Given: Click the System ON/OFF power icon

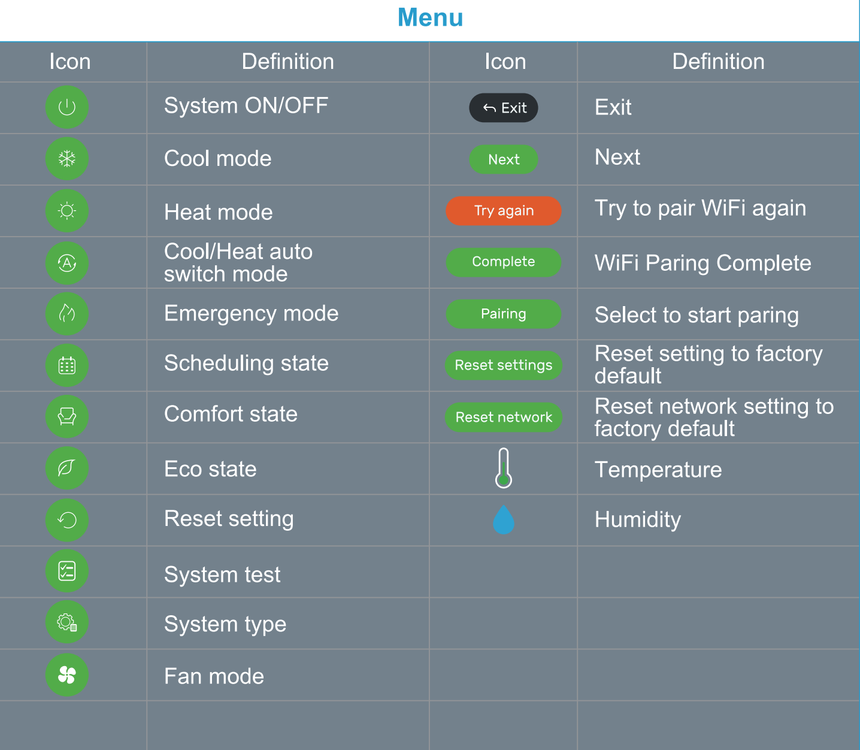Looking at the screenshot, I should click(x=67, y=107).
